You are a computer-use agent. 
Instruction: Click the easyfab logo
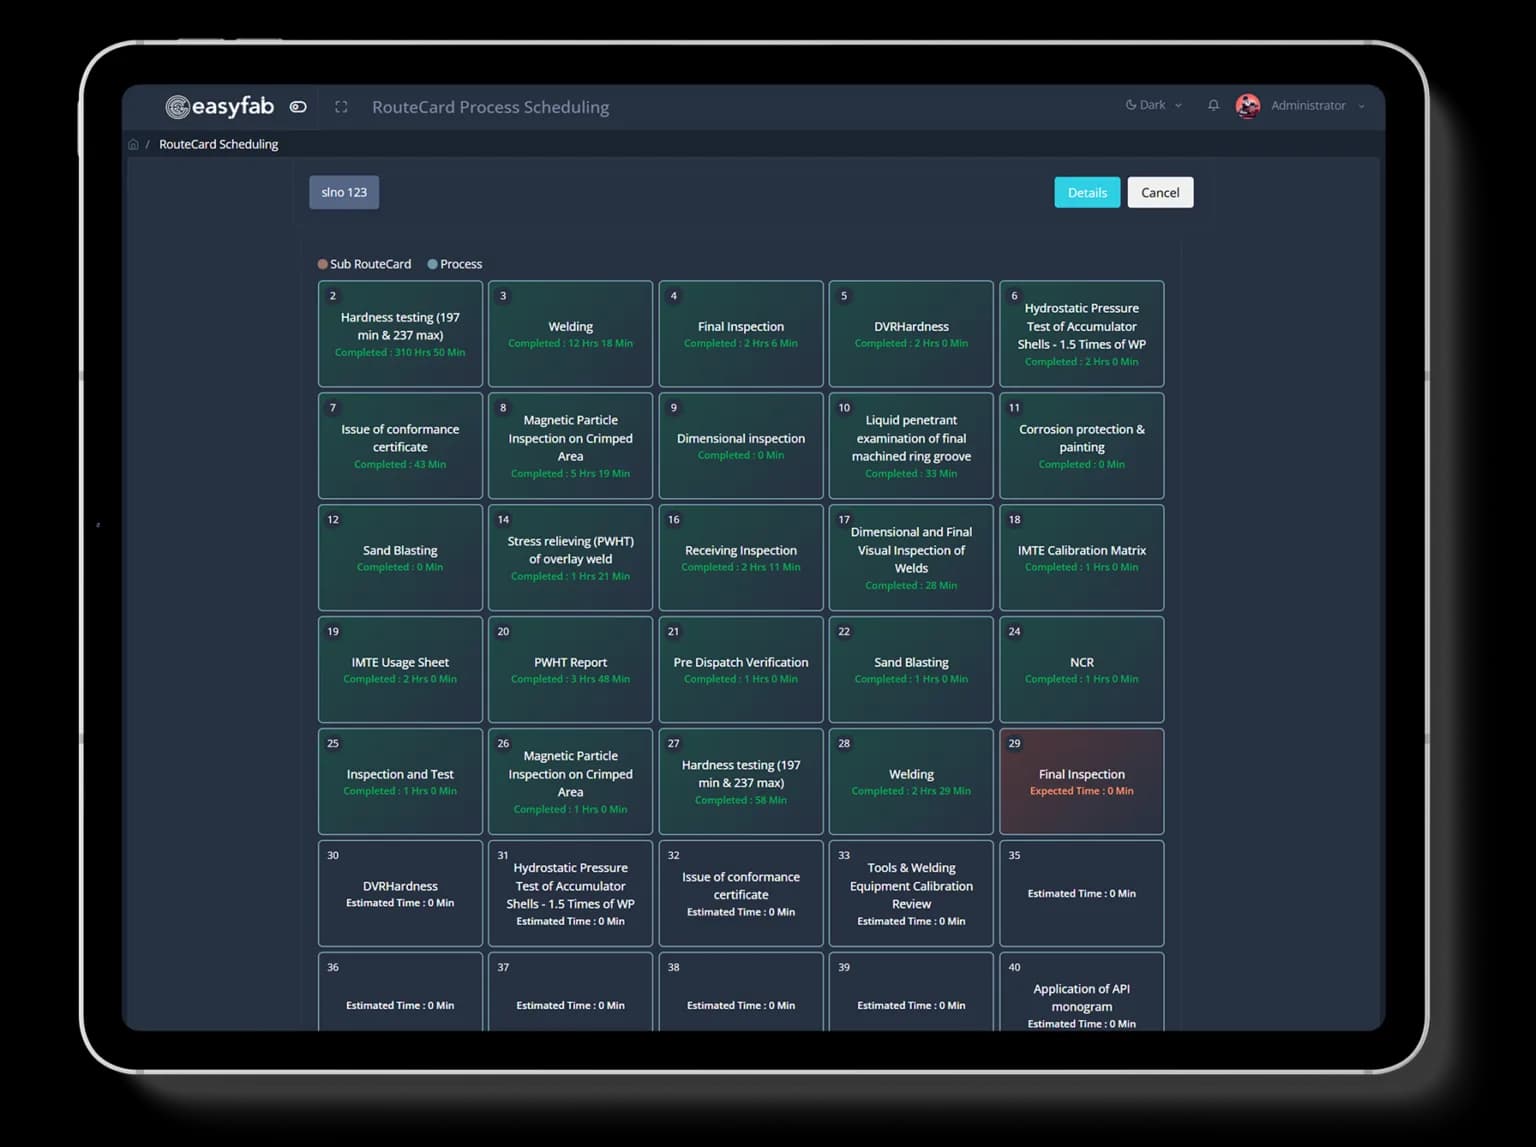(x=220, y=106)
